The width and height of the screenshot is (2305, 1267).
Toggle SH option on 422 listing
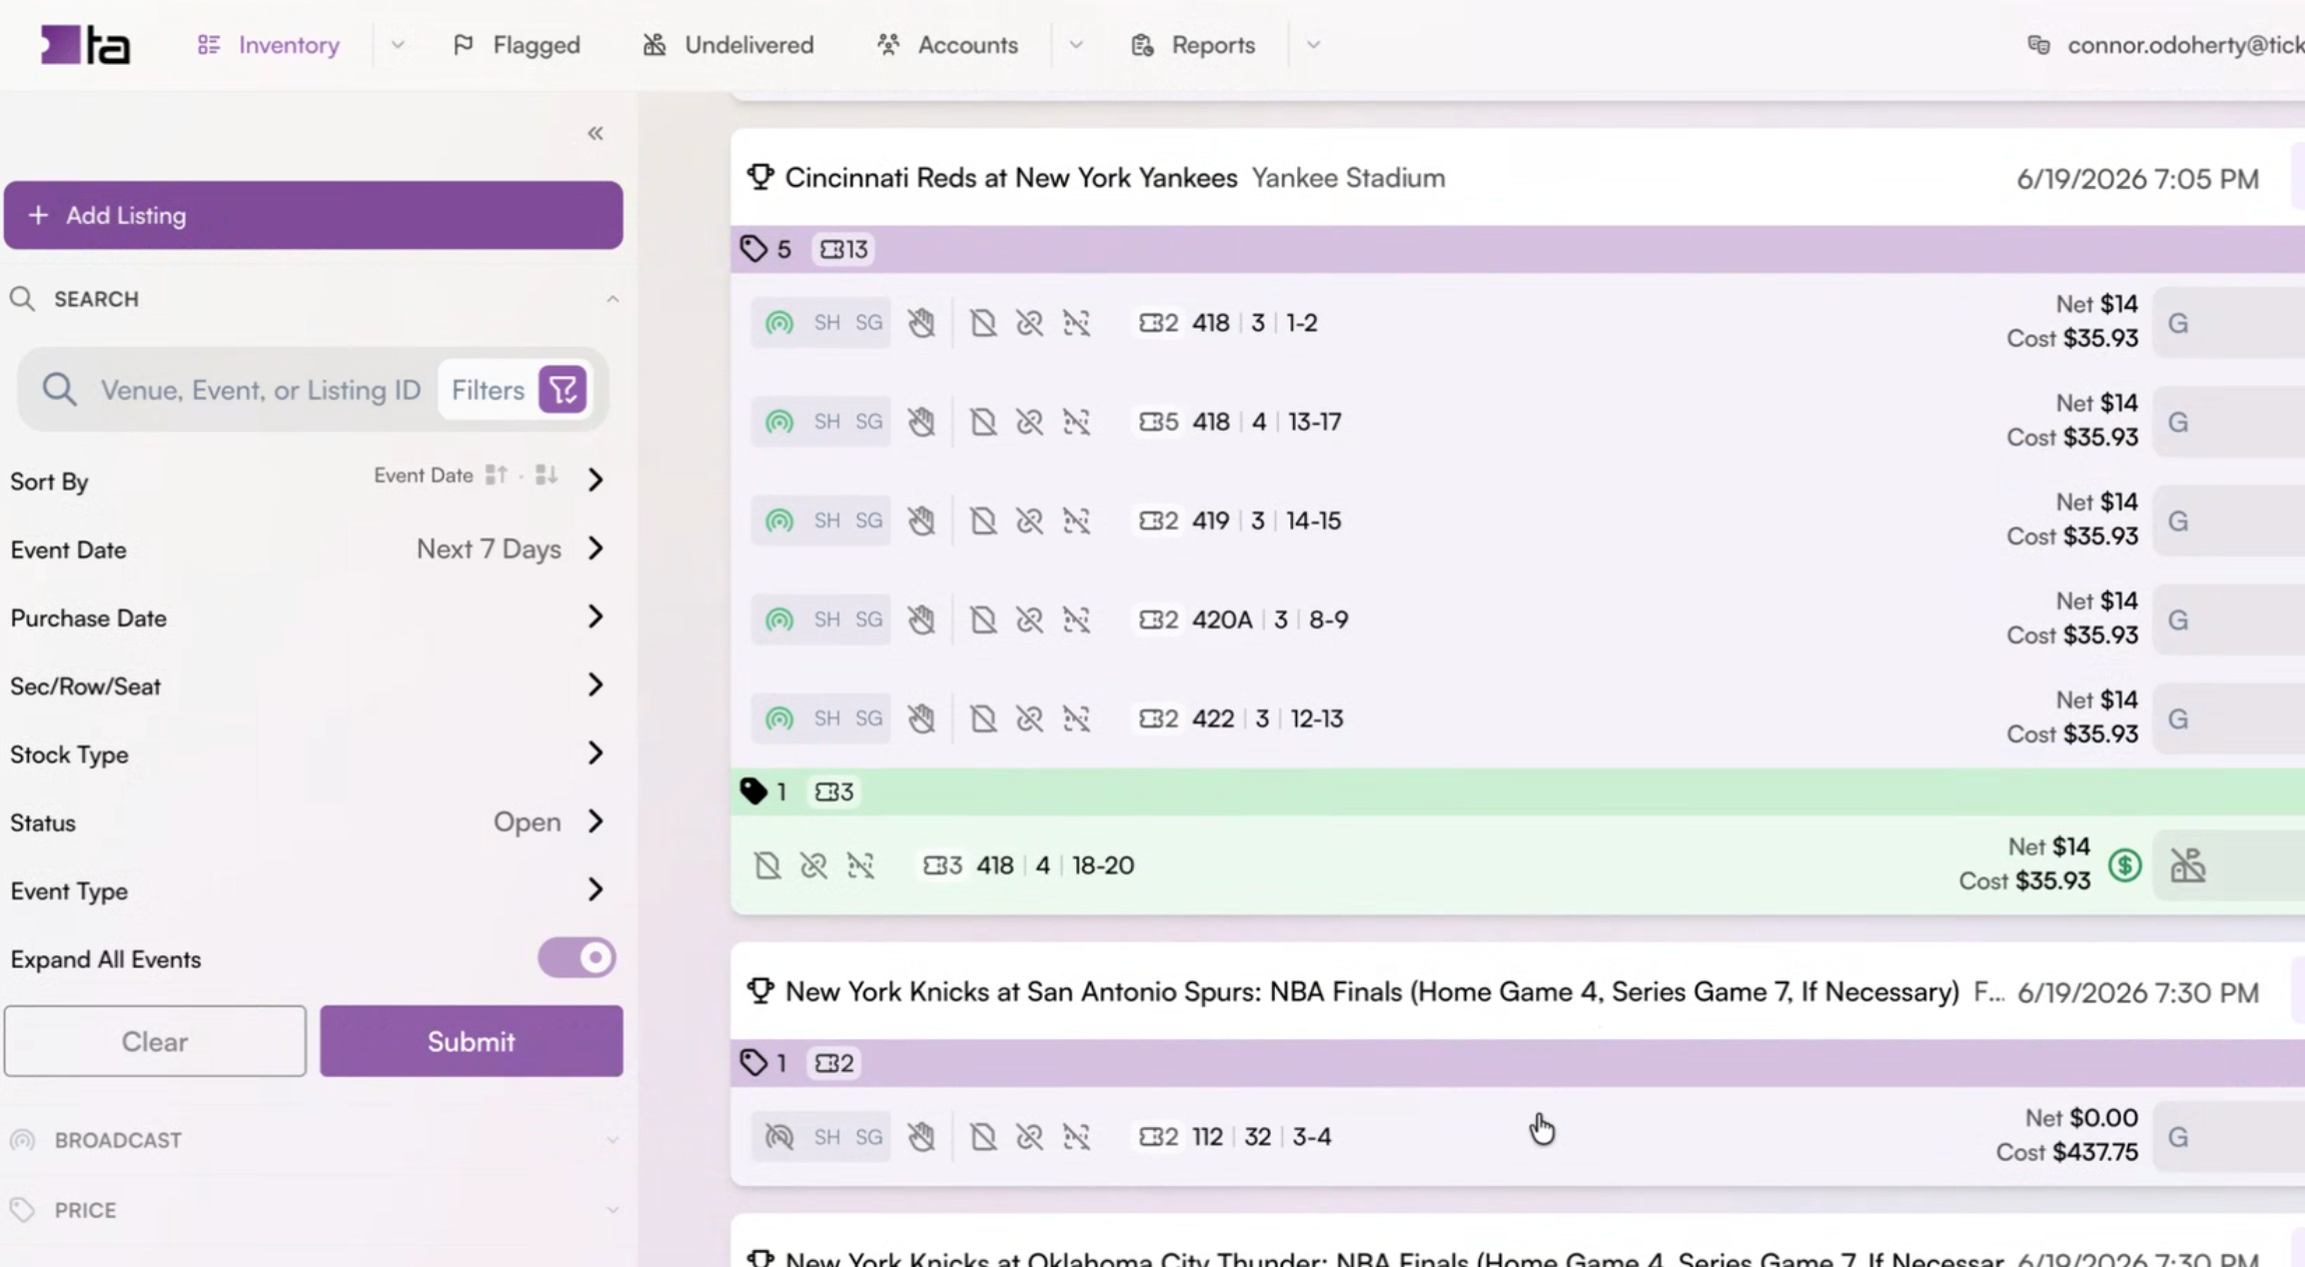coord(827,719)
